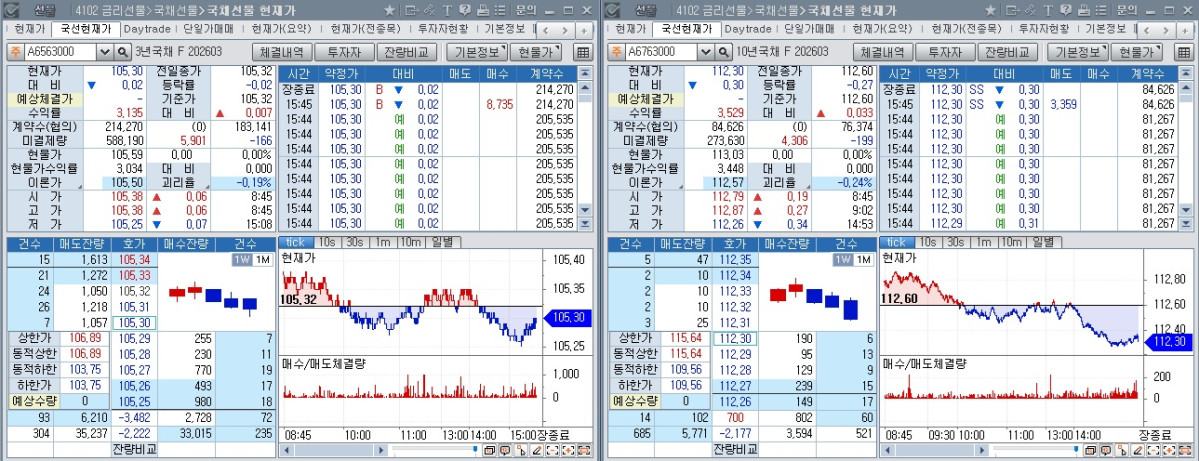Switch to 단일가매매 tab in left window
This screenshot has height=461, width=1199.
pyautogui.click(x=210, y=29)
